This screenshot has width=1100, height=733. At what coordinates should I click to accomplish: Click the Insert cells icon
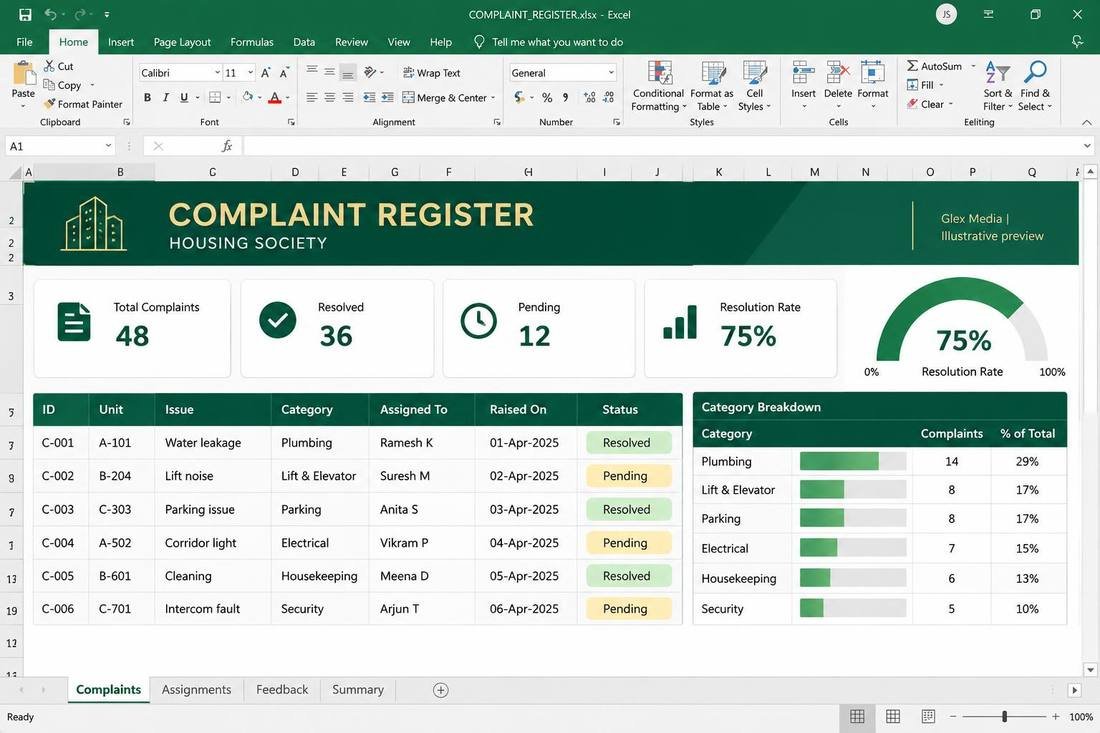[x=803, y=72]
